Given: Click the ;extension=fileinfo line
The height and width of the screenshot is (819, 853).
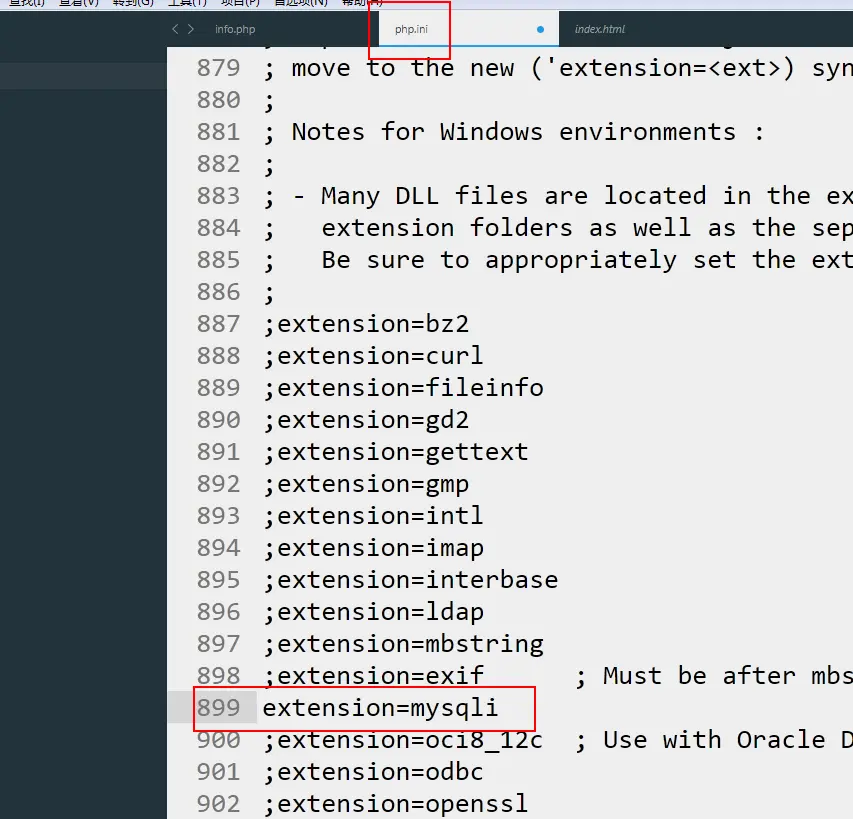Looking at the screenshot, I should point(404,388).
